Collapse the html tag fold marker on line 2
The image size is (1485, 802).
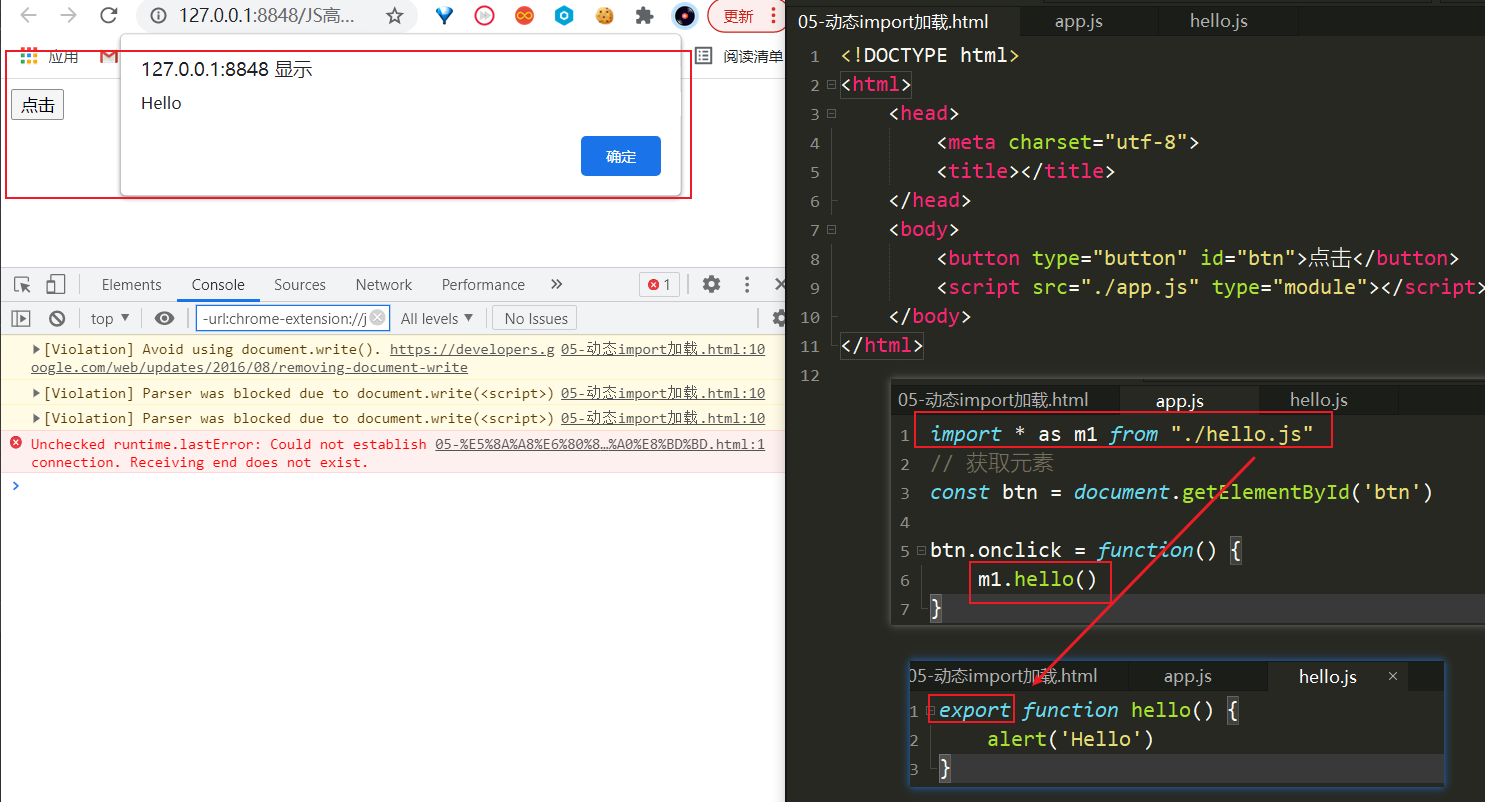click(831, 84)
